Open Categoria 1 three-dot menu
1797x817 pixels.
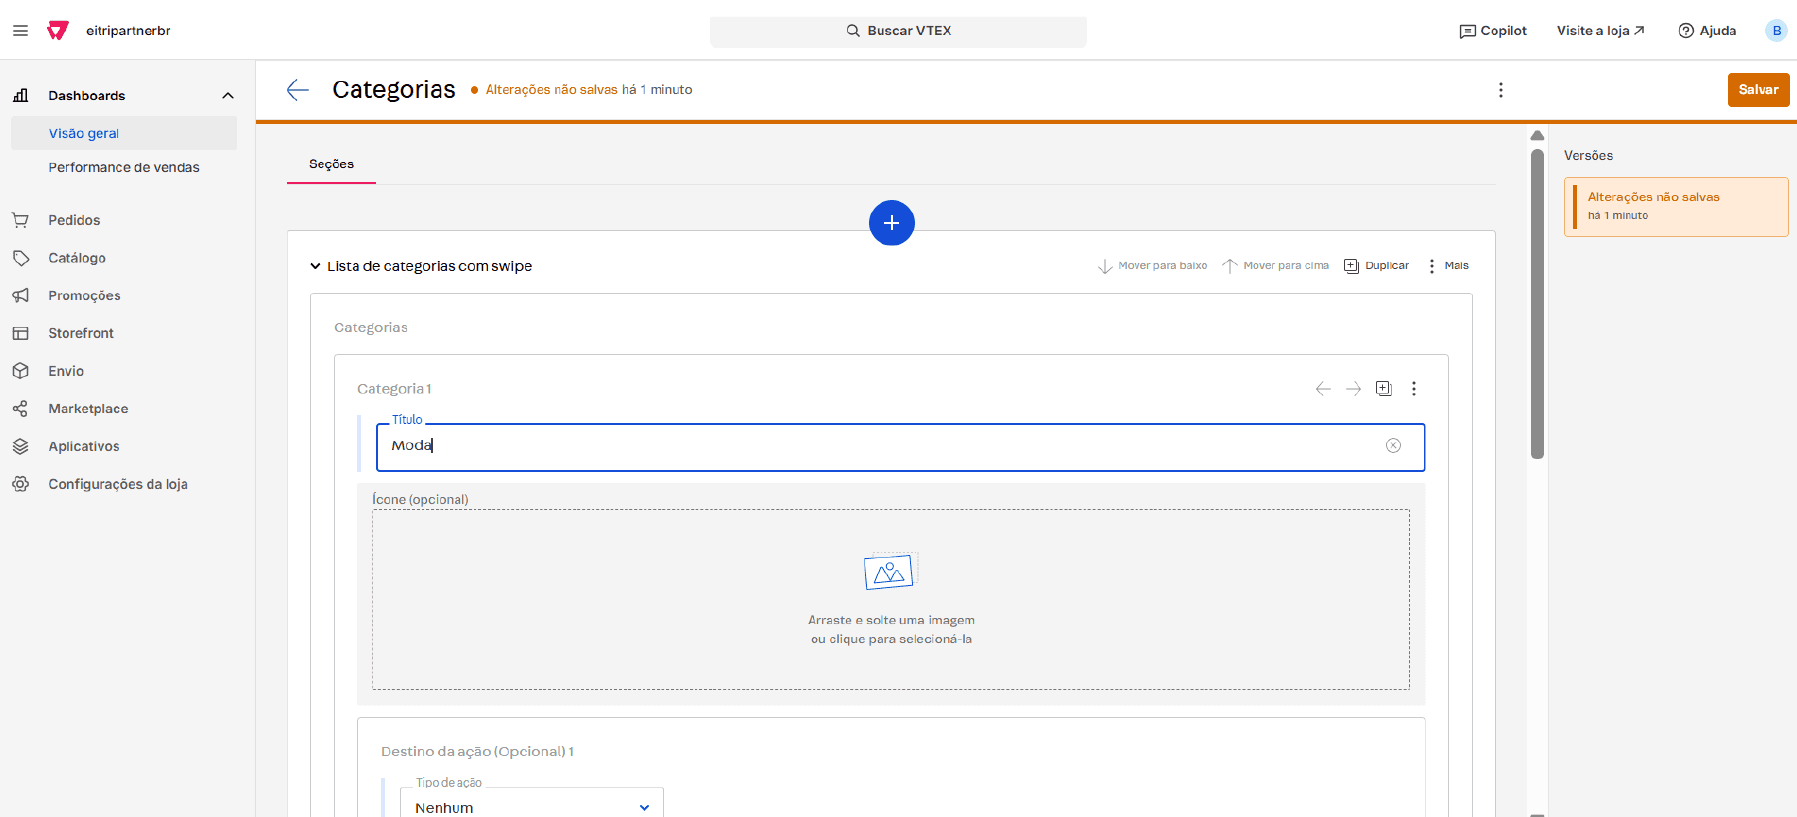pos(1414,388)
